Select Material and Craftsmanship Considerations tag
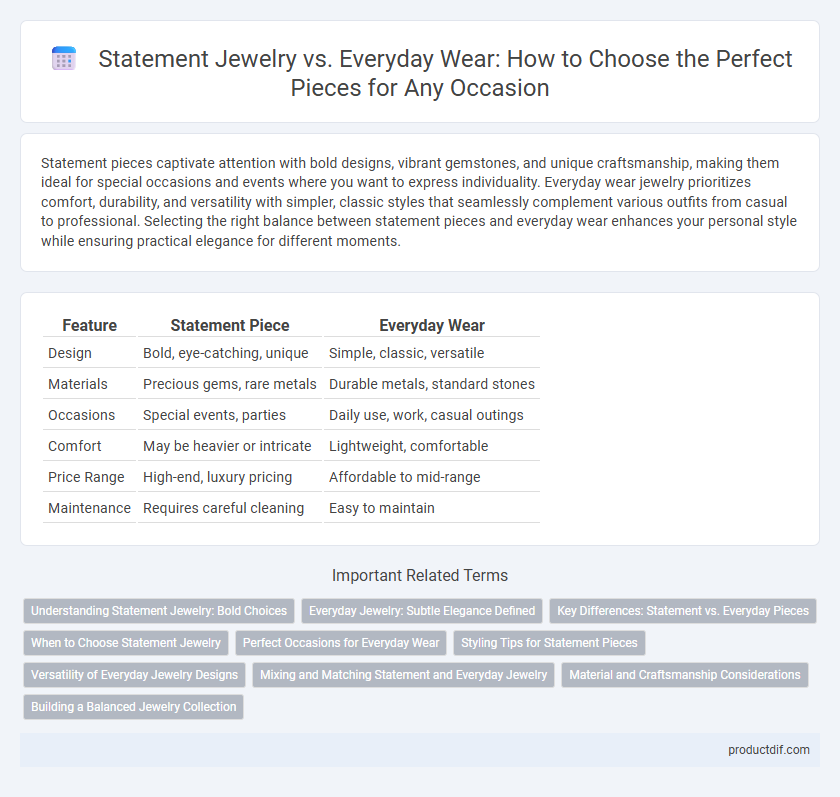 [685, 675]
